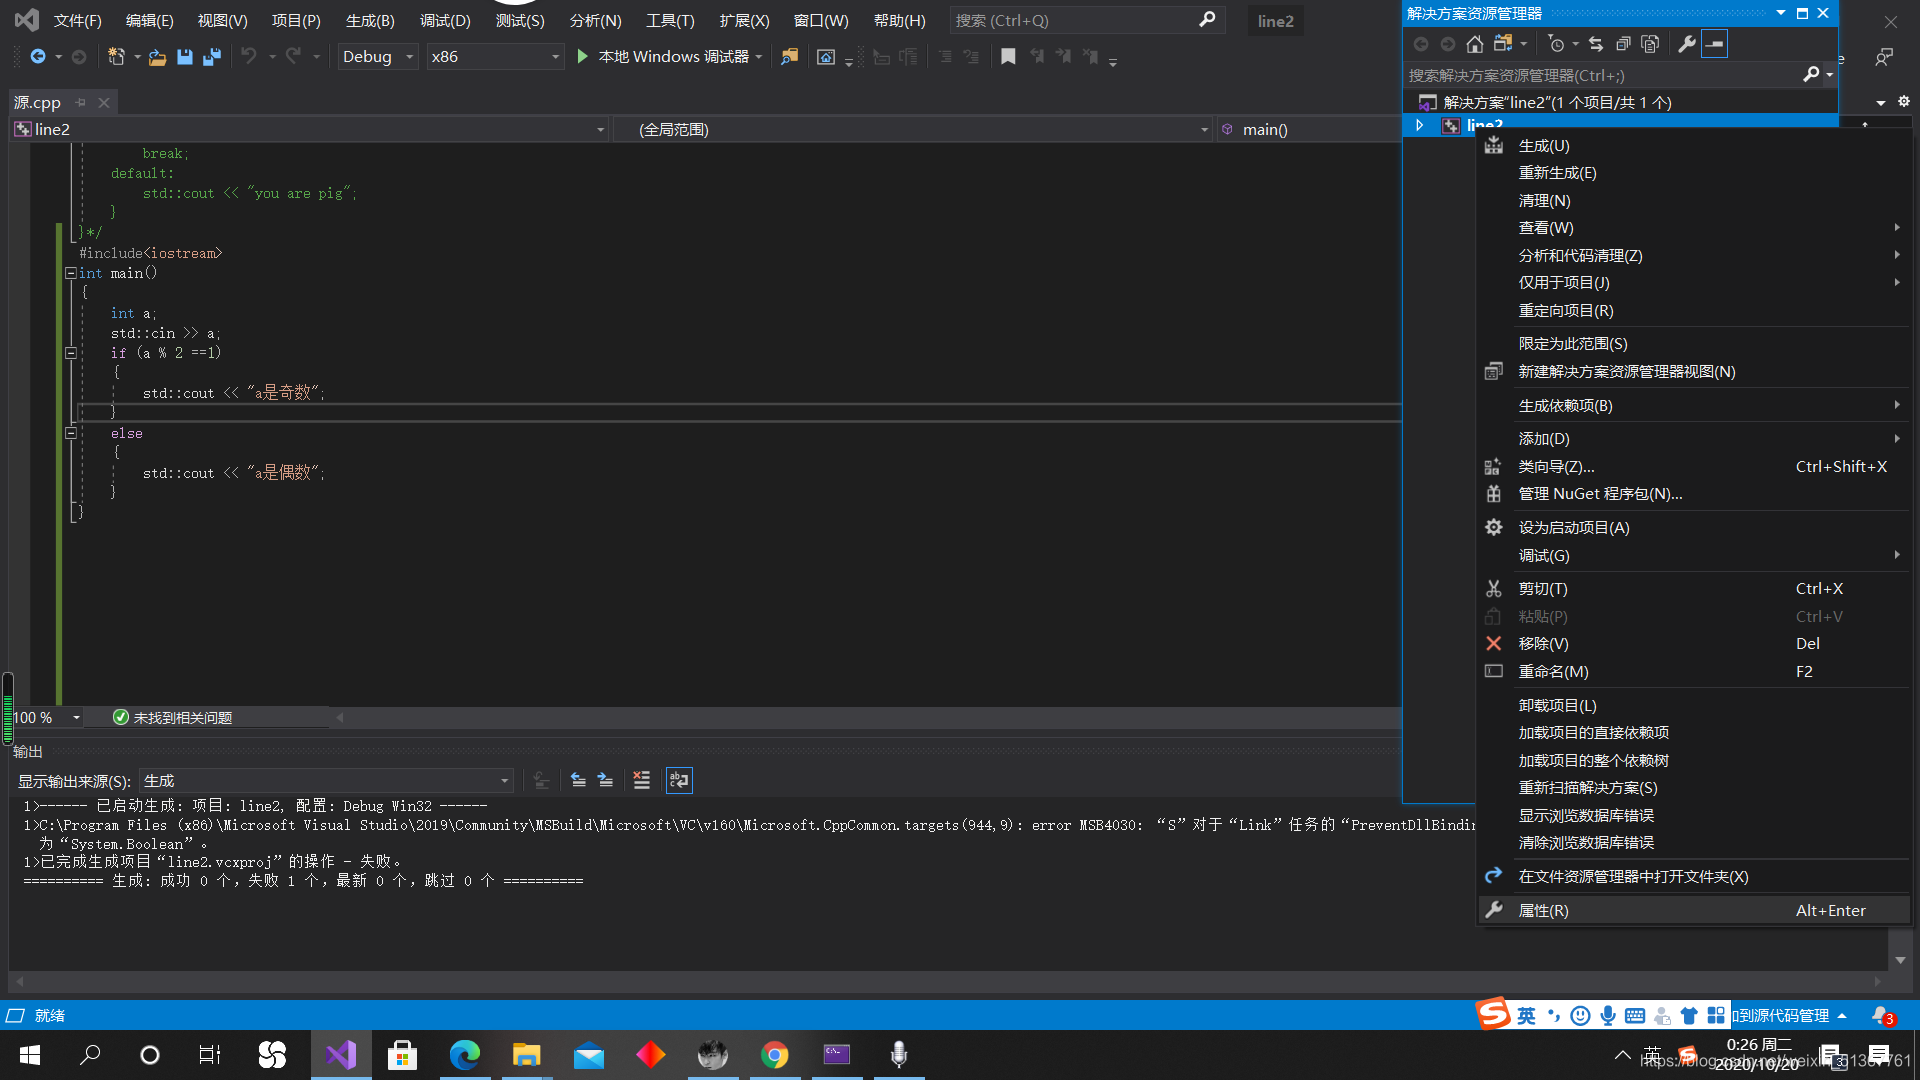1920x1080 pixels.
Task: Go to next message in output pane
Action: coord(605,780)
